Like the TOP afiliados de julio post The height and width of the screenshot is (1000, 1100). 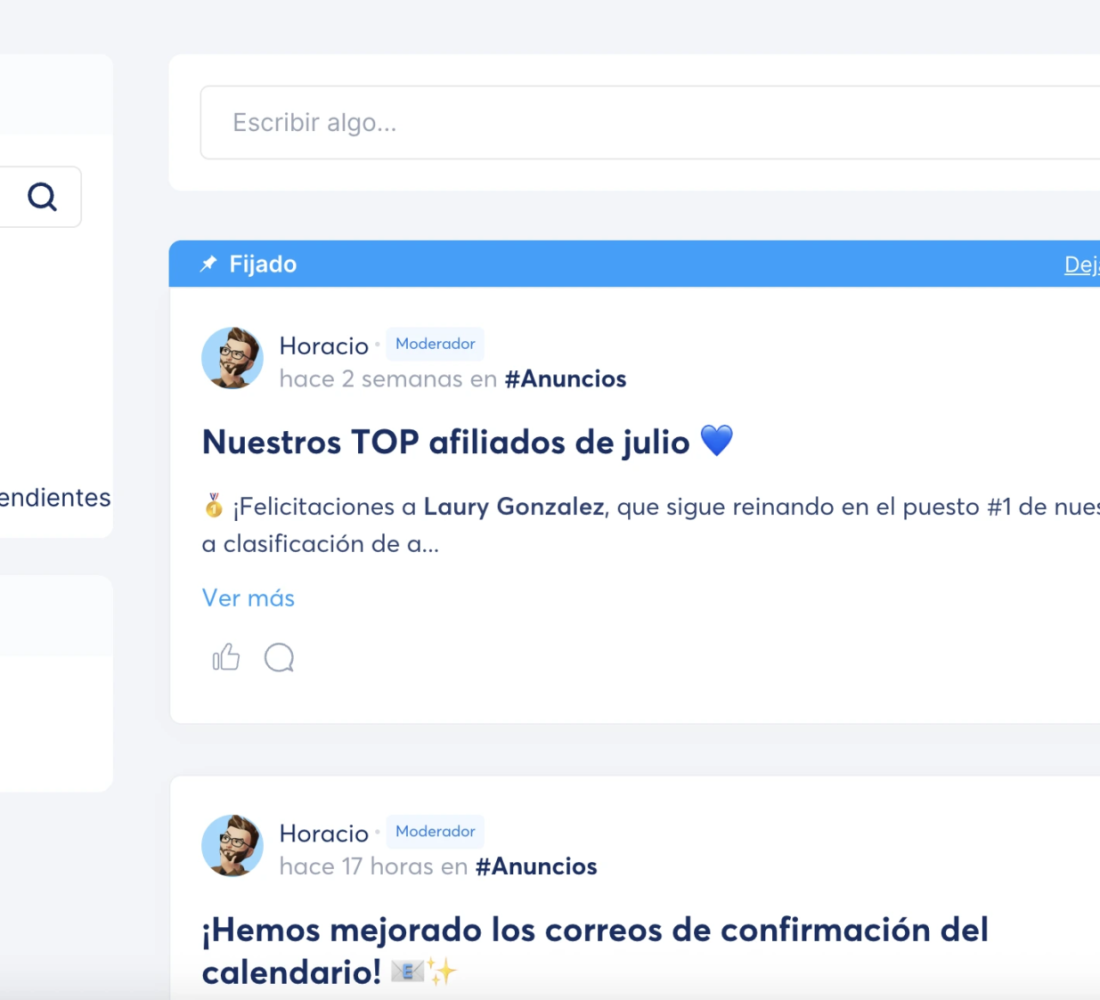tap(226, 657)
